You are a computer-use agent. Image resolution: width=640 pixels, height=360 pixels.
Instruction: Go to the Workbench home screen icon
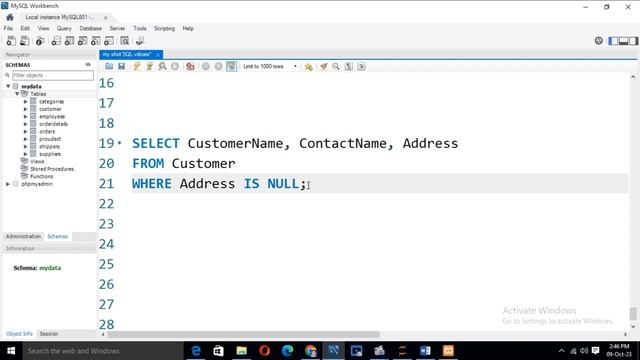[10, 17]
